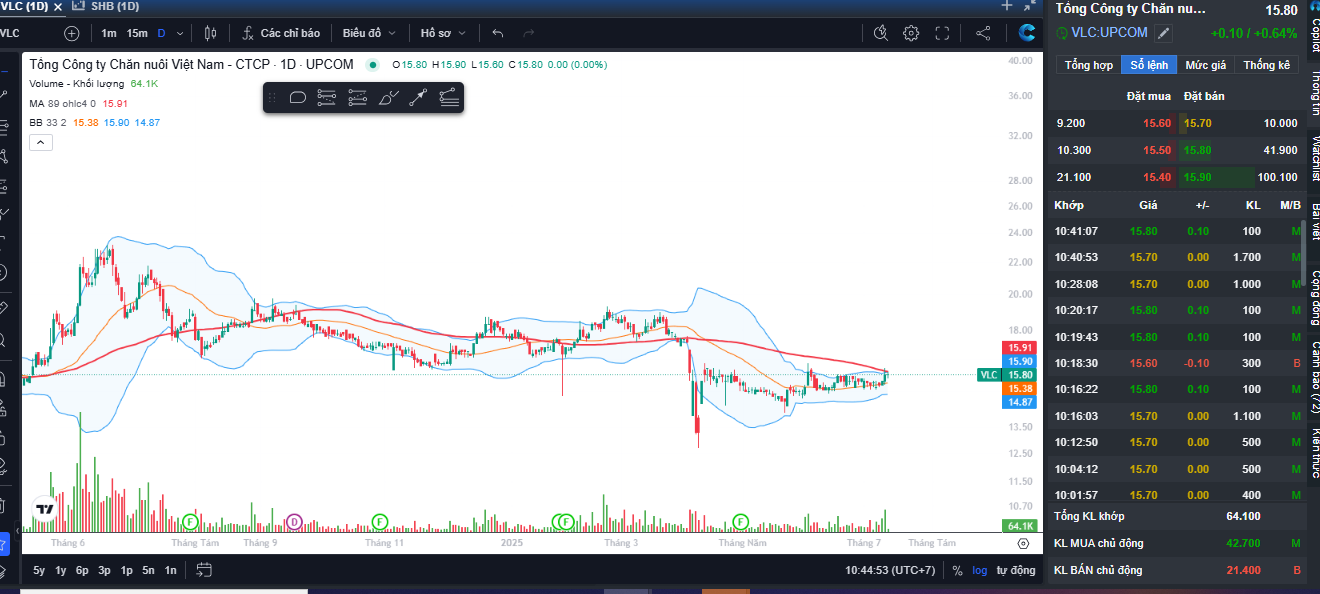Open the Watchlist side panel tab

(1314, 158)
